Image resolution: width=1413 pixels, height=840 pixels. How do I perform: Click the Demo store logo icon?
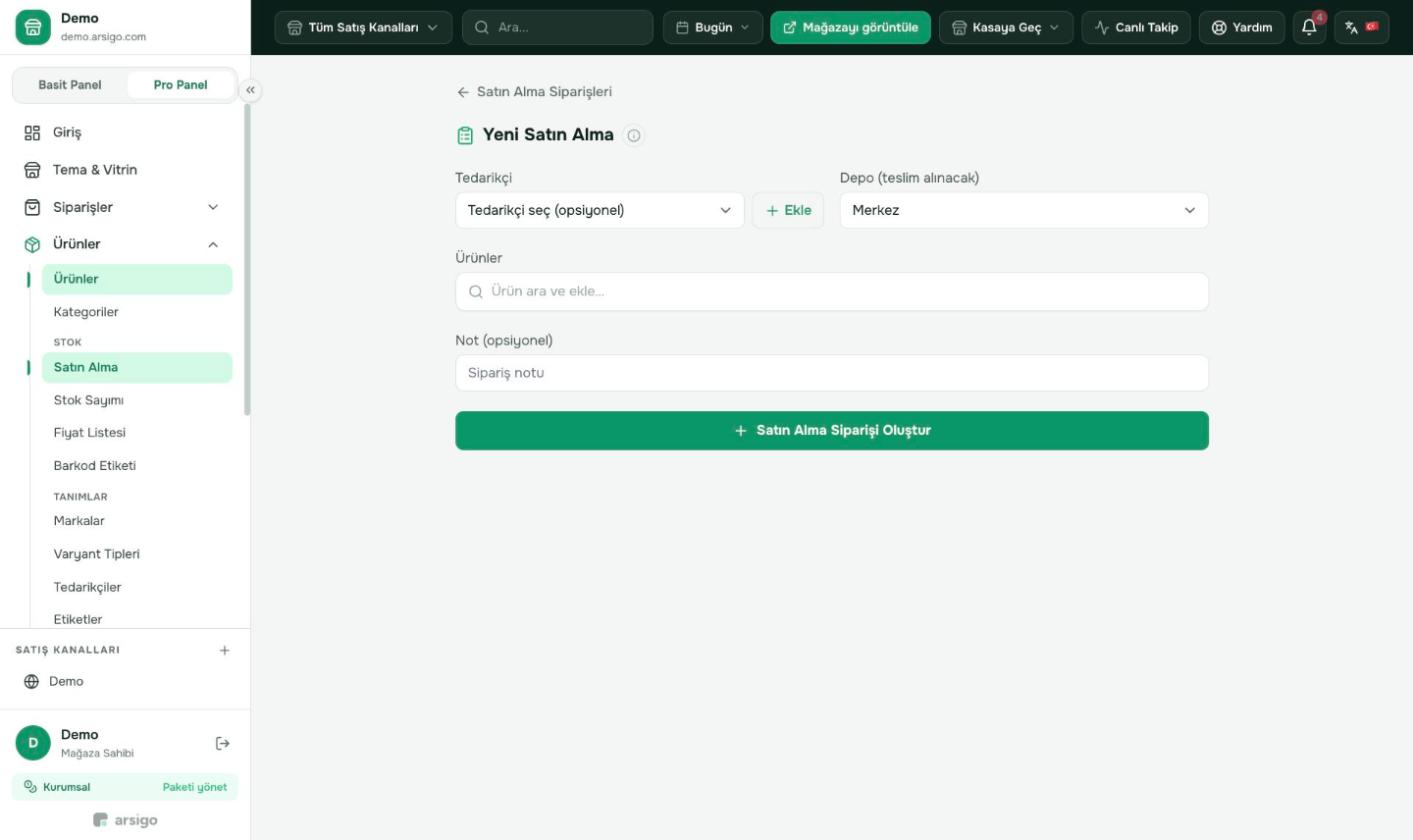pos(33,27)
